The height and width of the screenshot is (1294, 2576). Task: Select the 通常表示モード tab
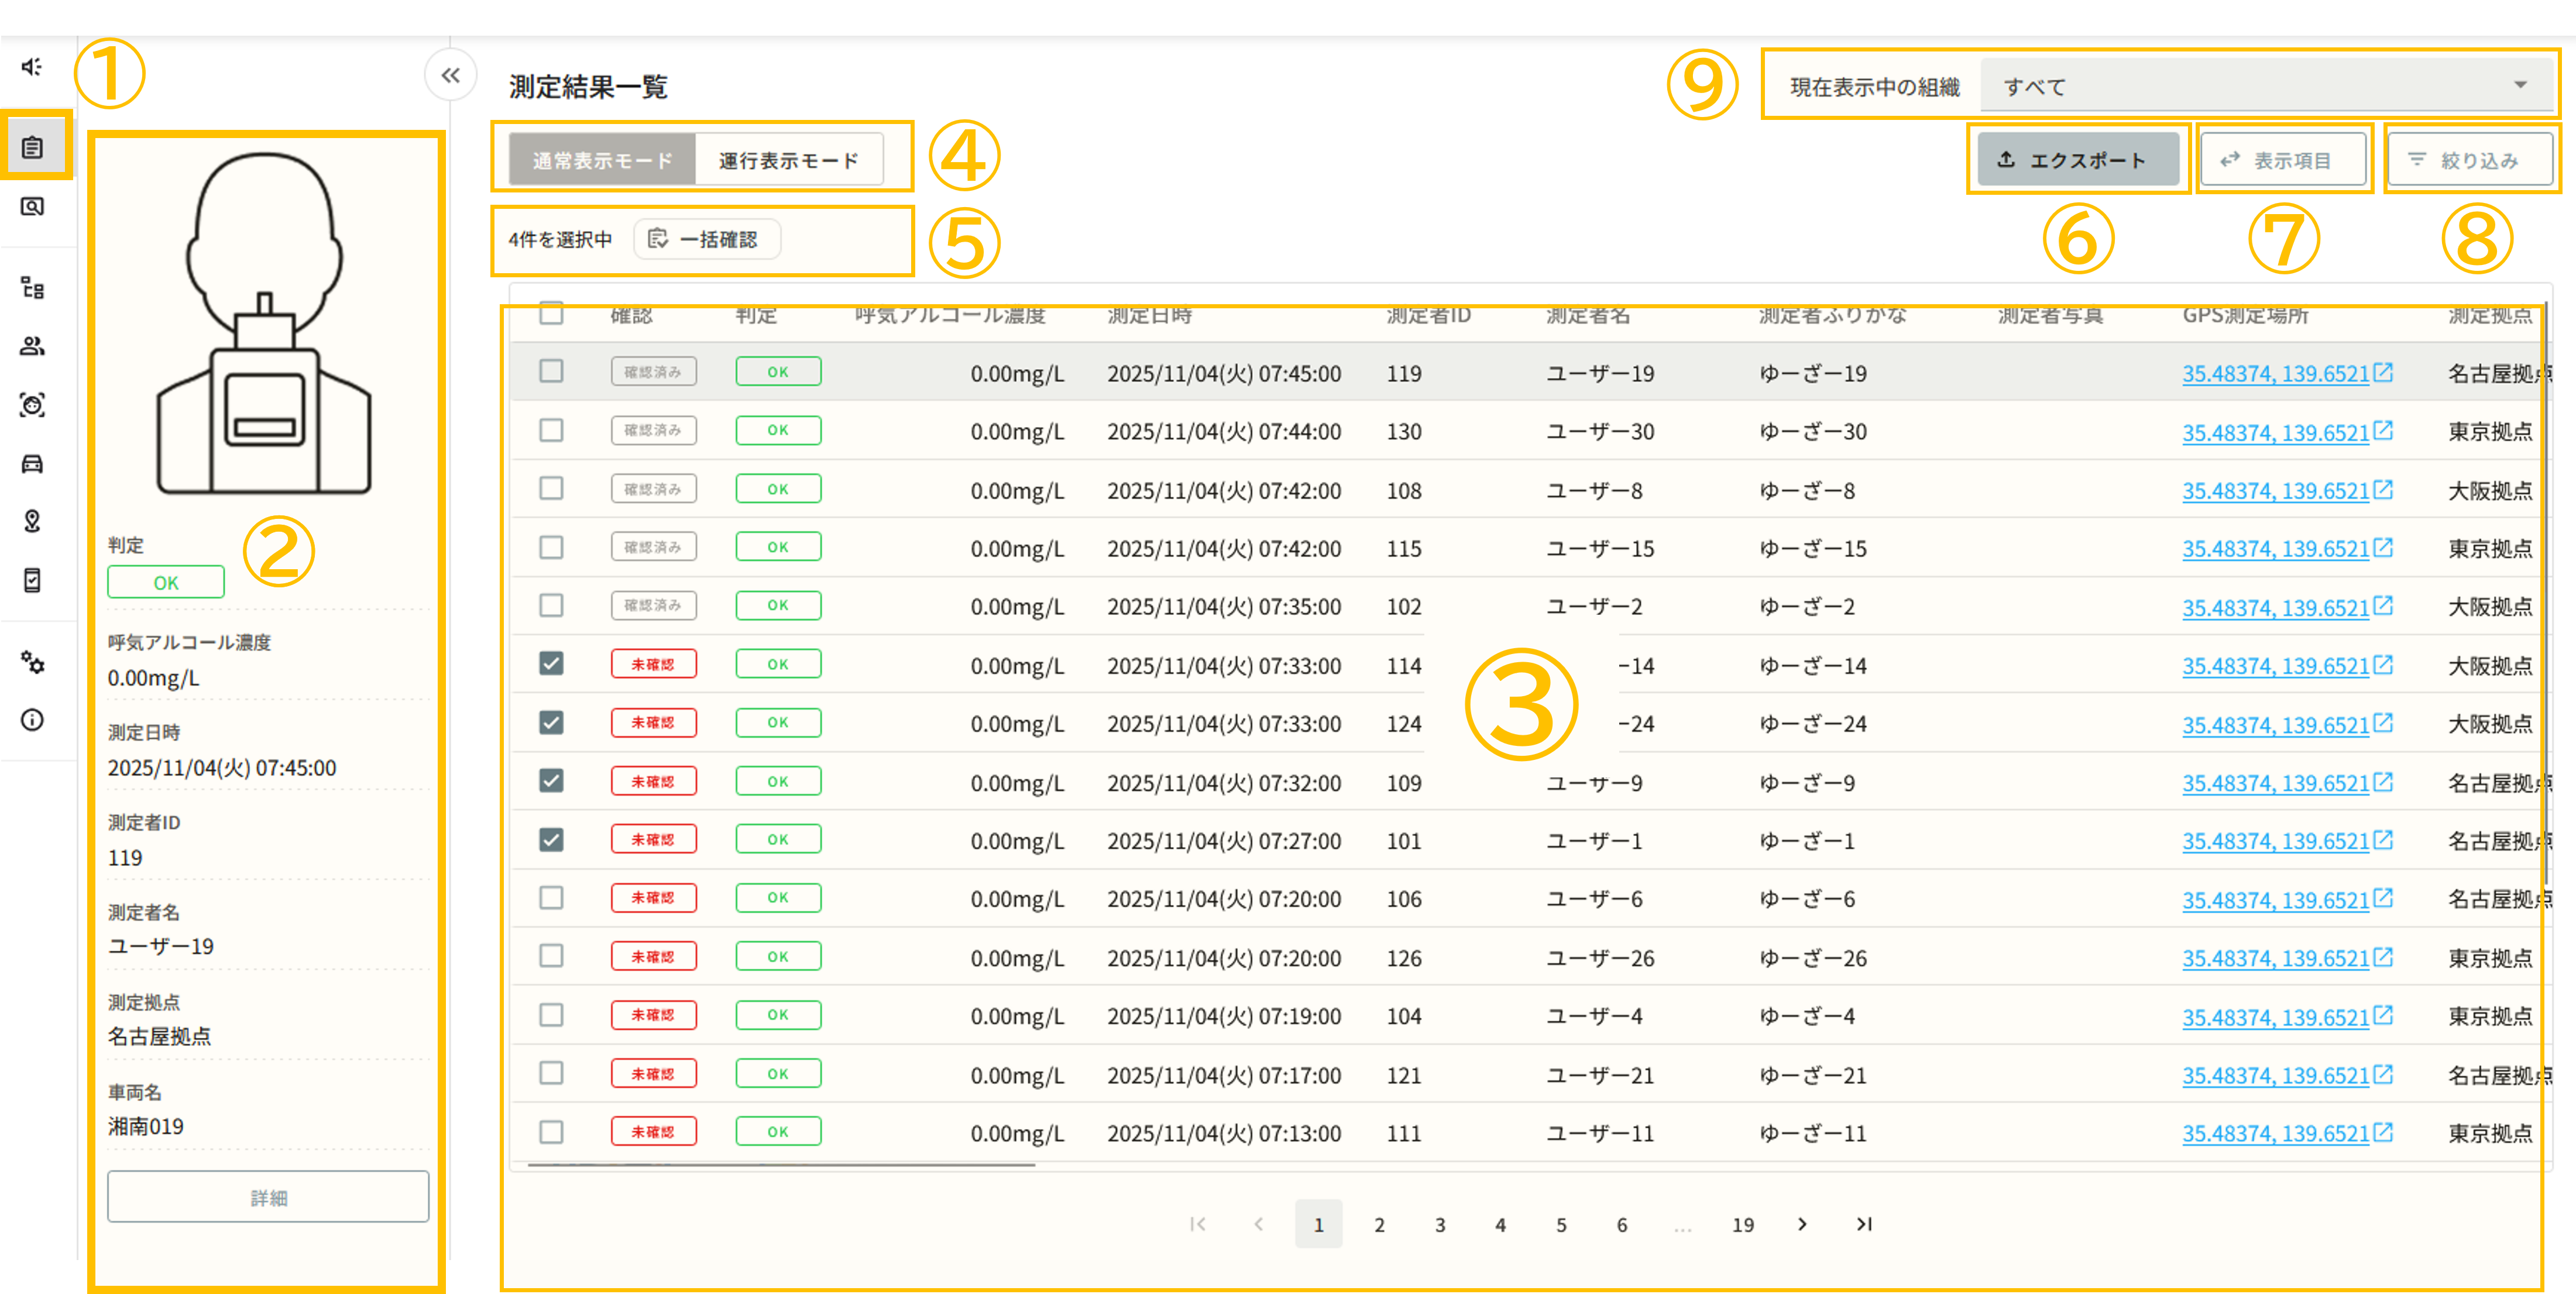pos(602,160)
